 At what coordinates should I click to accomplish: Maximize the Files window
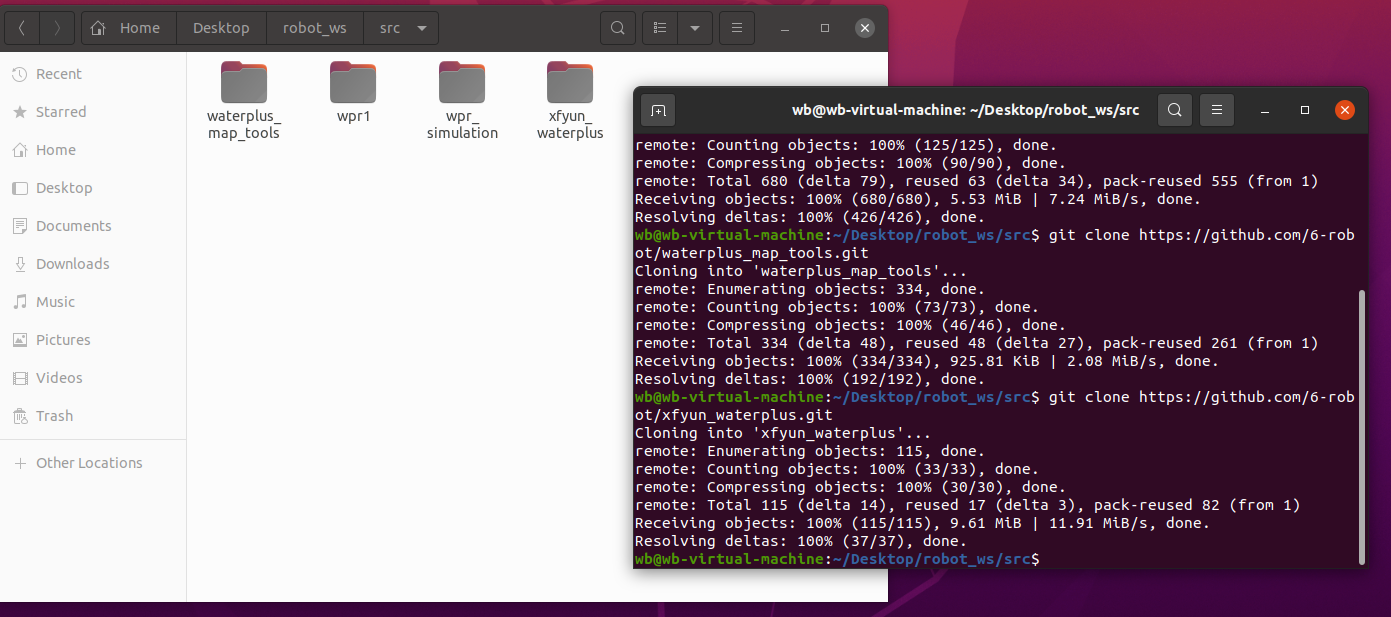pos(825,28)
